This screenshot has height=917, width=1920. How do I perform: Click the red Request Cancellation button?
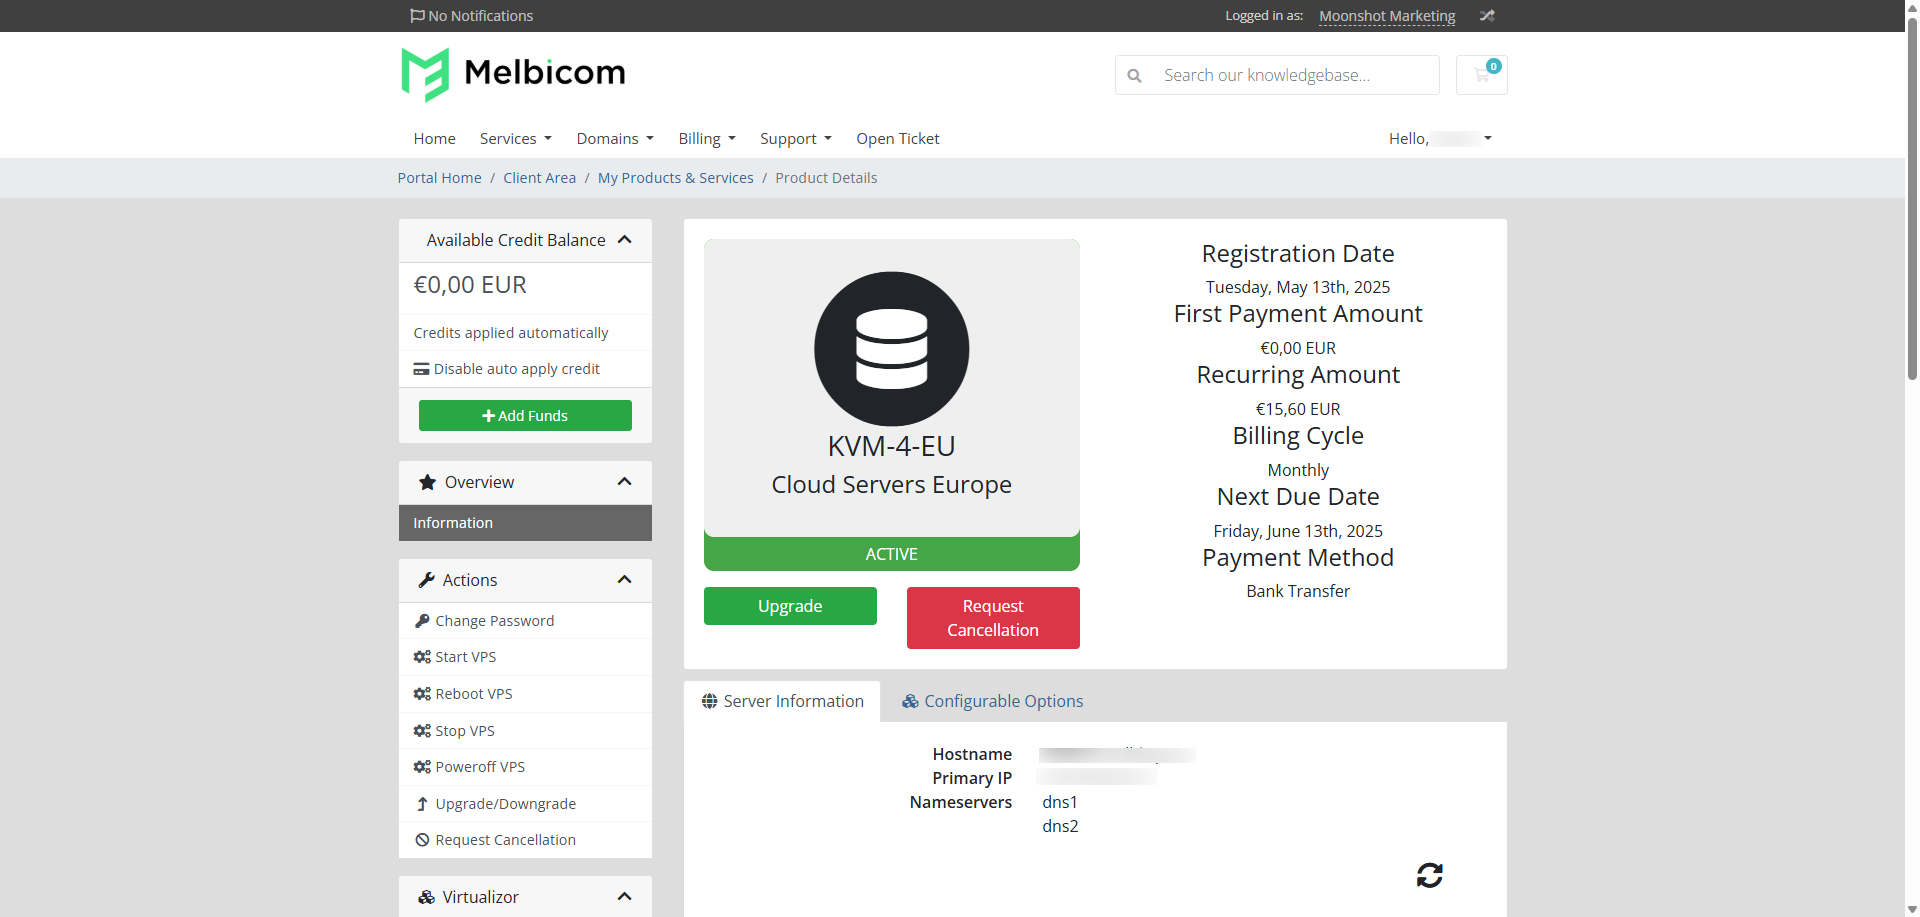993,618
